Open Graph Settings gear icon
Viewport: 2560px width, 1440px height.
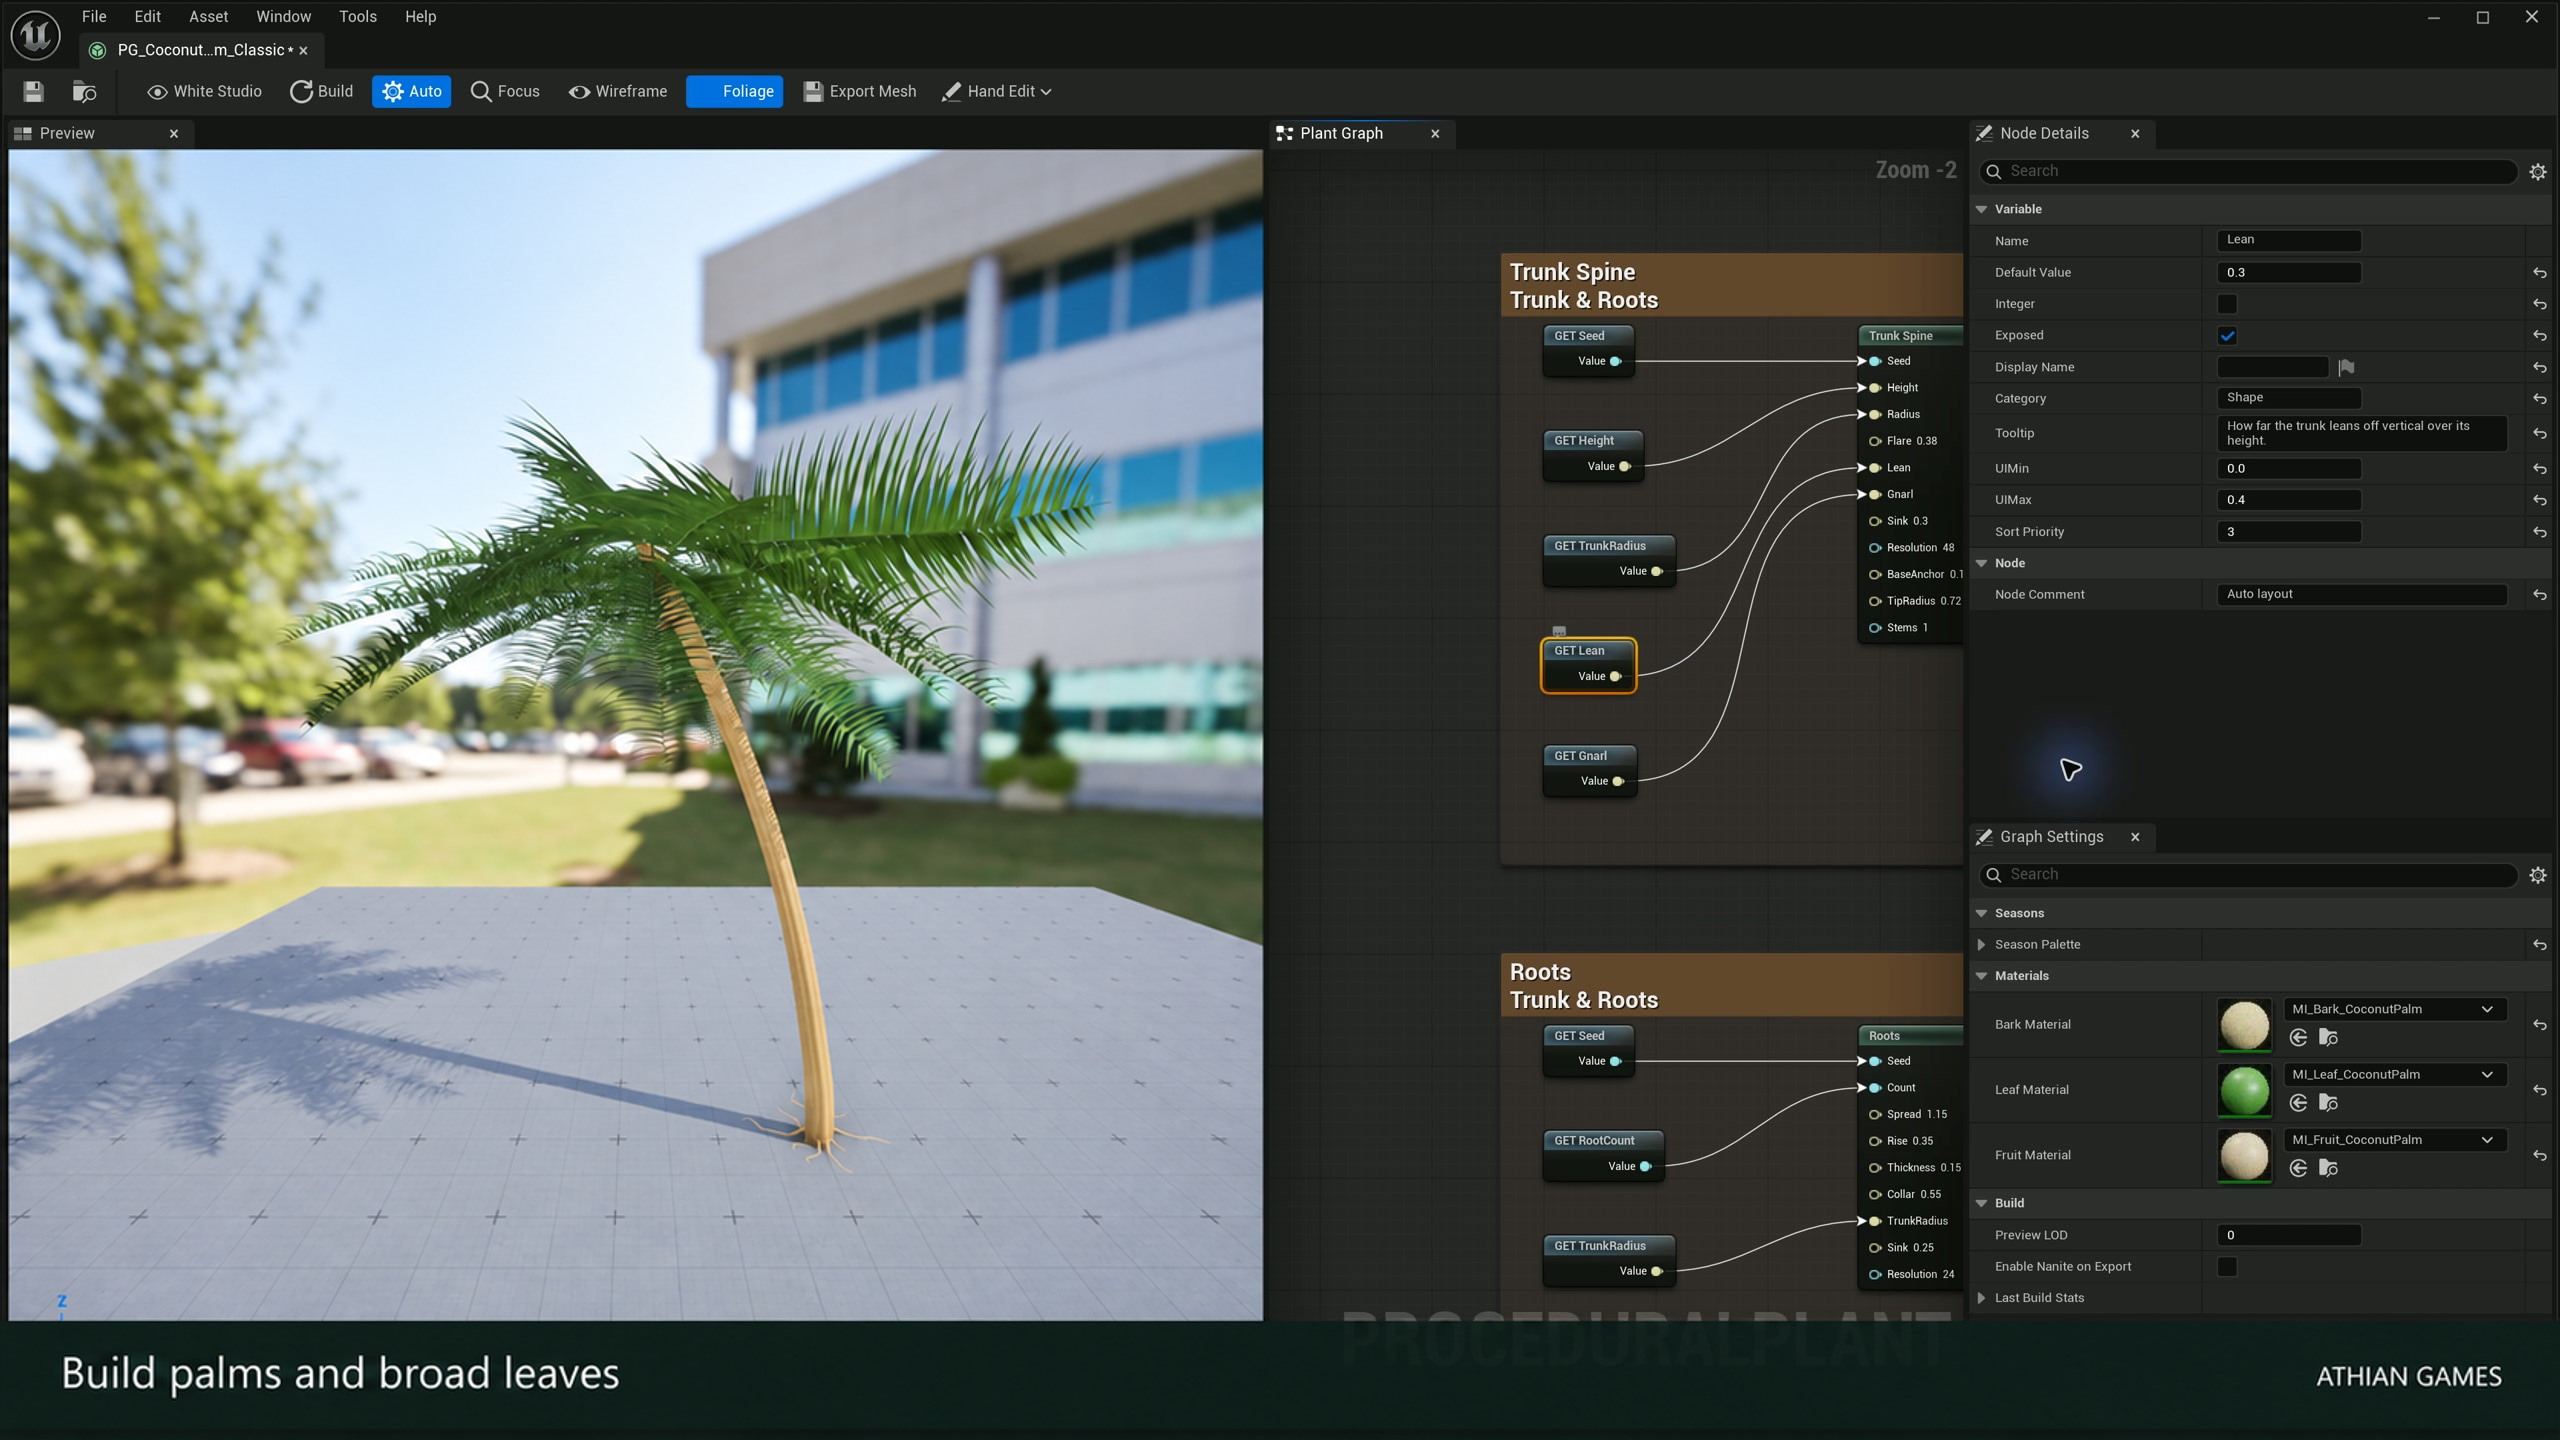click(x=2537, y=875)
